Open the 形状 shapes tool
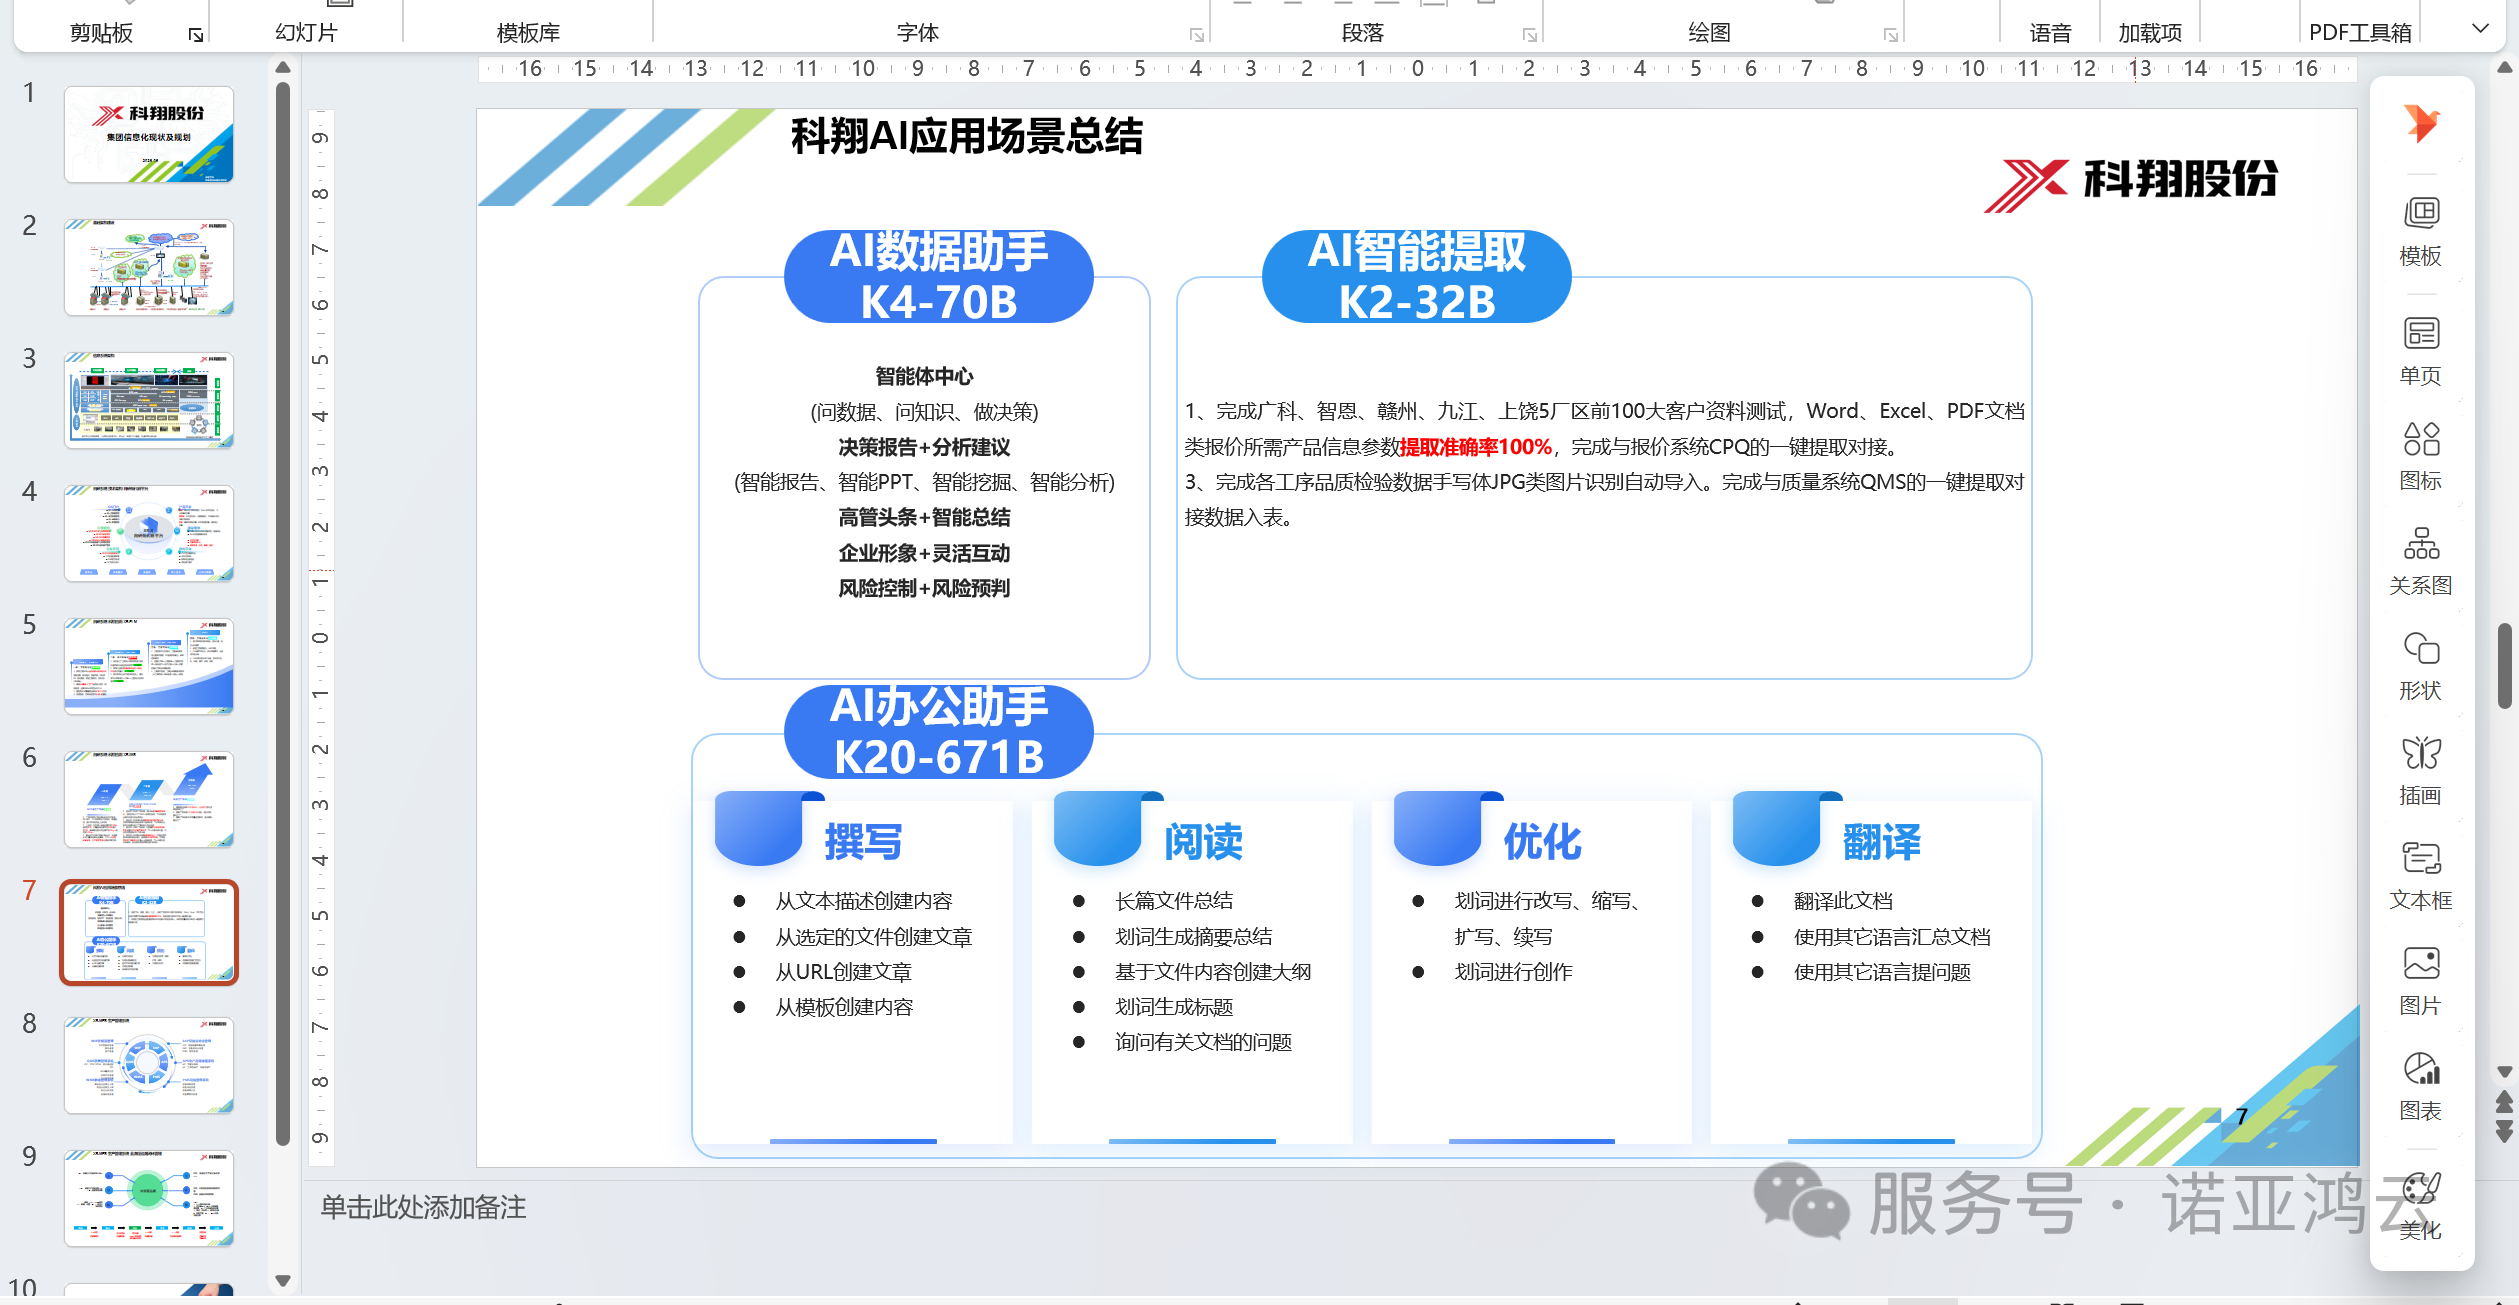The image size is (2519, 1305). 2421,666
